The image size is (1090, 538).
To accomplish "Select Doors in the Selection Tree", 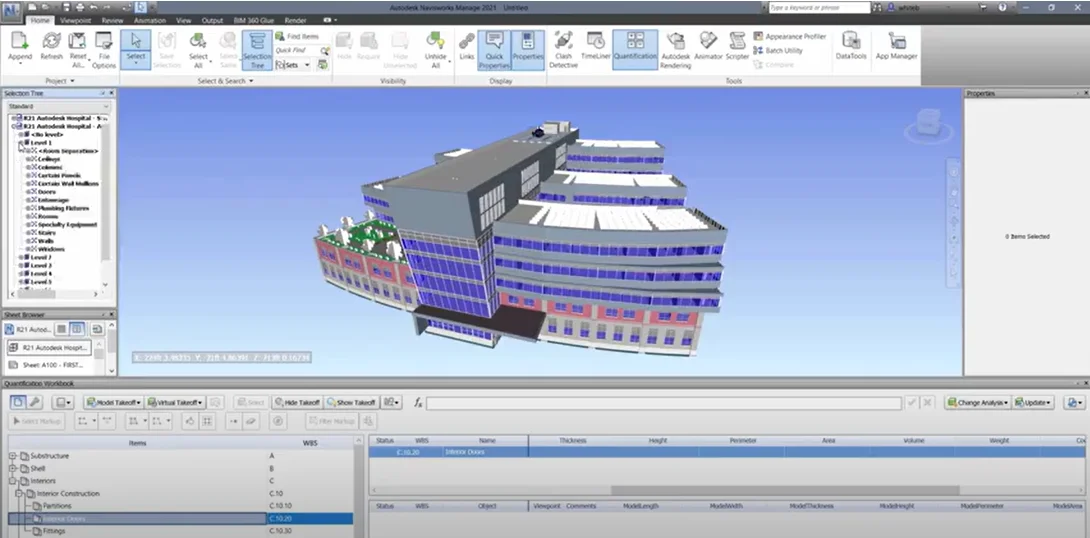I will coord(47,192).
